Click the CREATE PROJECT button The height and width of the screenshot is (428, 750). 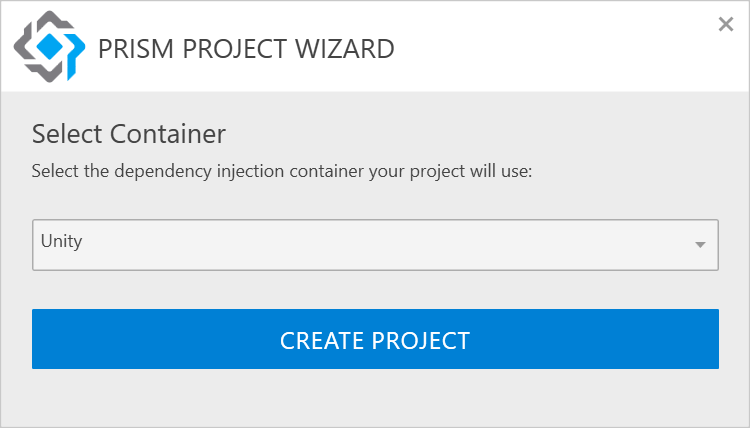[x=375, y=339]
